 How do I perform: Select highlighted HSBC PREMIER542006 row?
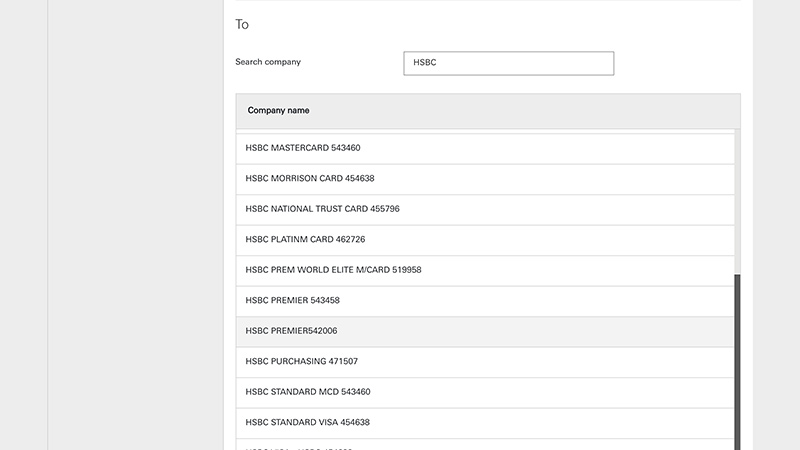point(485,332)
